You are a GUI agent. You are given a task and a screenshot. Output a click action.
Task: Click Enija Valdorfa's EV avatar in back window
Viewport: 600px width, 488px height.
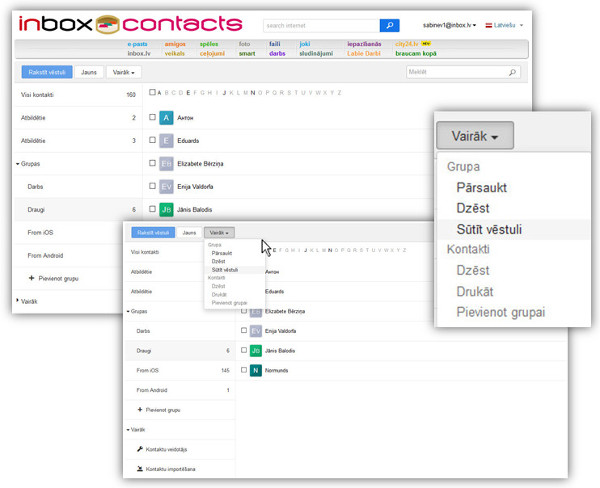166,187
